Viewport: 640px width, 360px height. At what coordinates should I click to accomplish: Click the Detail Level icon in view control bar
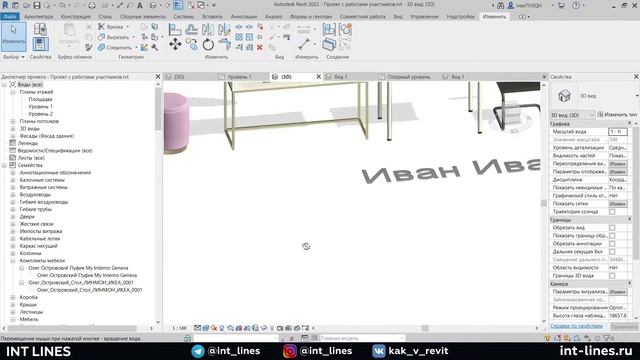pos(198,328)
